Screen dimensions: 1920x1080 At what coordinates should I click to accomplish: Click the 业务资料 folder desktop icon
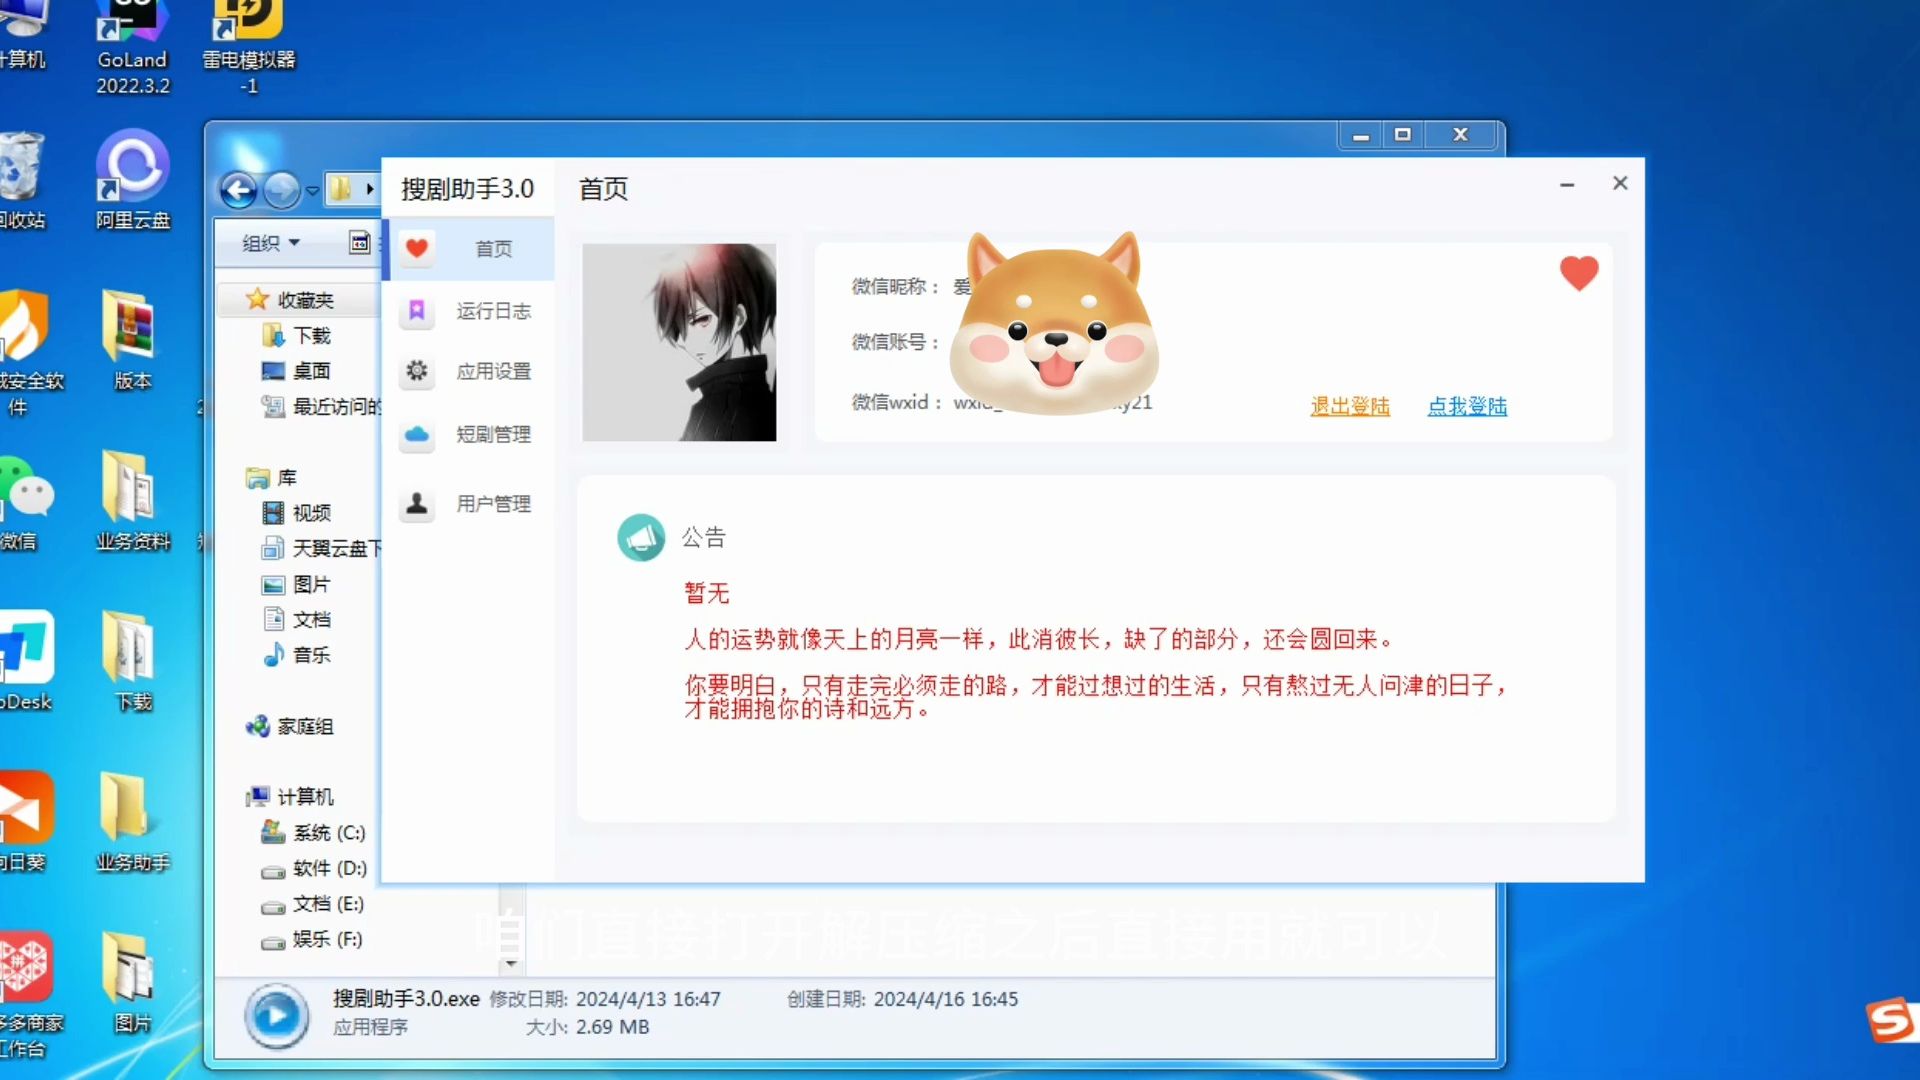132,500
